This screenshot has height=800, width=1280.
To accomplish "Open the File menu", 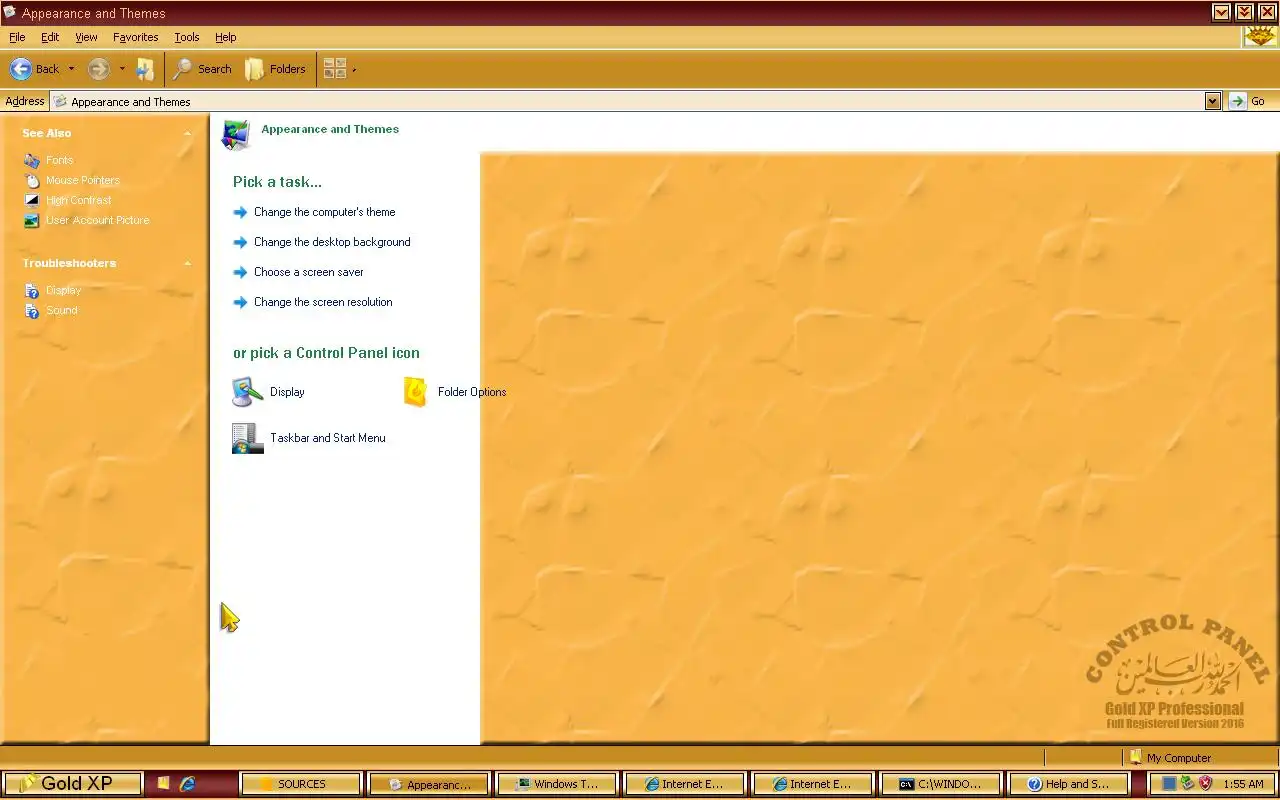I will pos(17,37).
